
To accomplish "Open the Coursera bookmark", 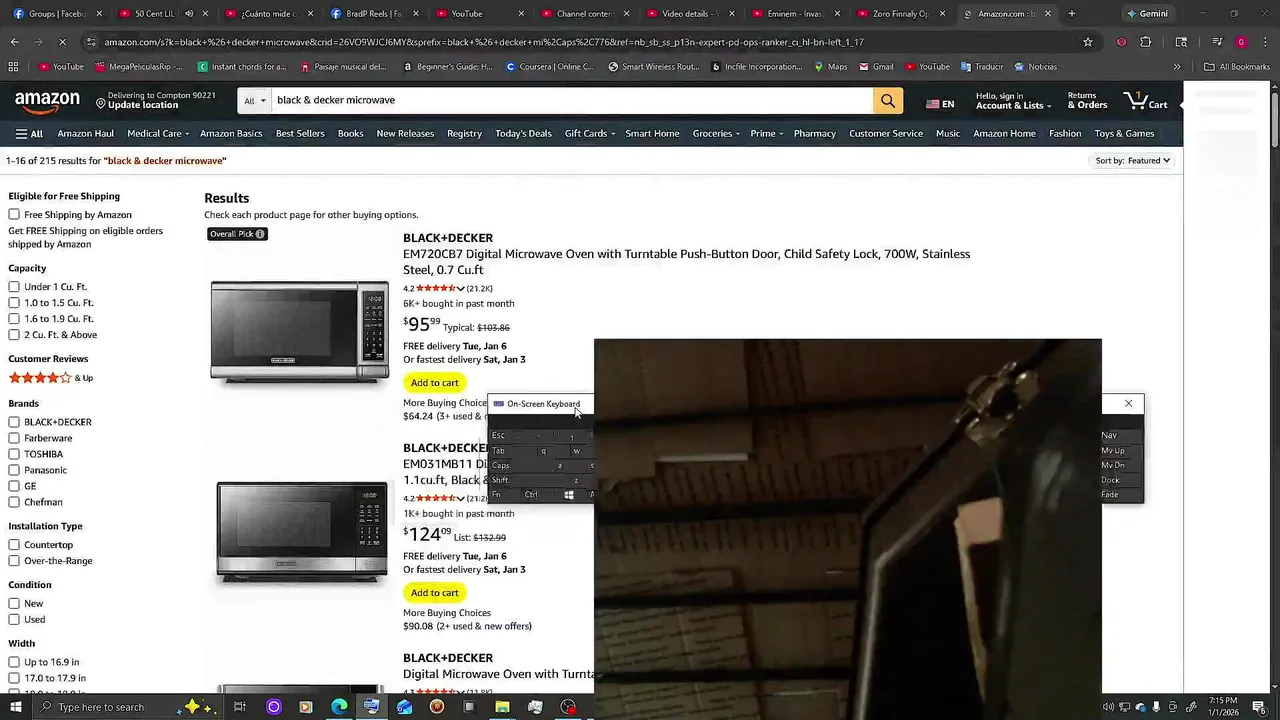I will (549, 67).
